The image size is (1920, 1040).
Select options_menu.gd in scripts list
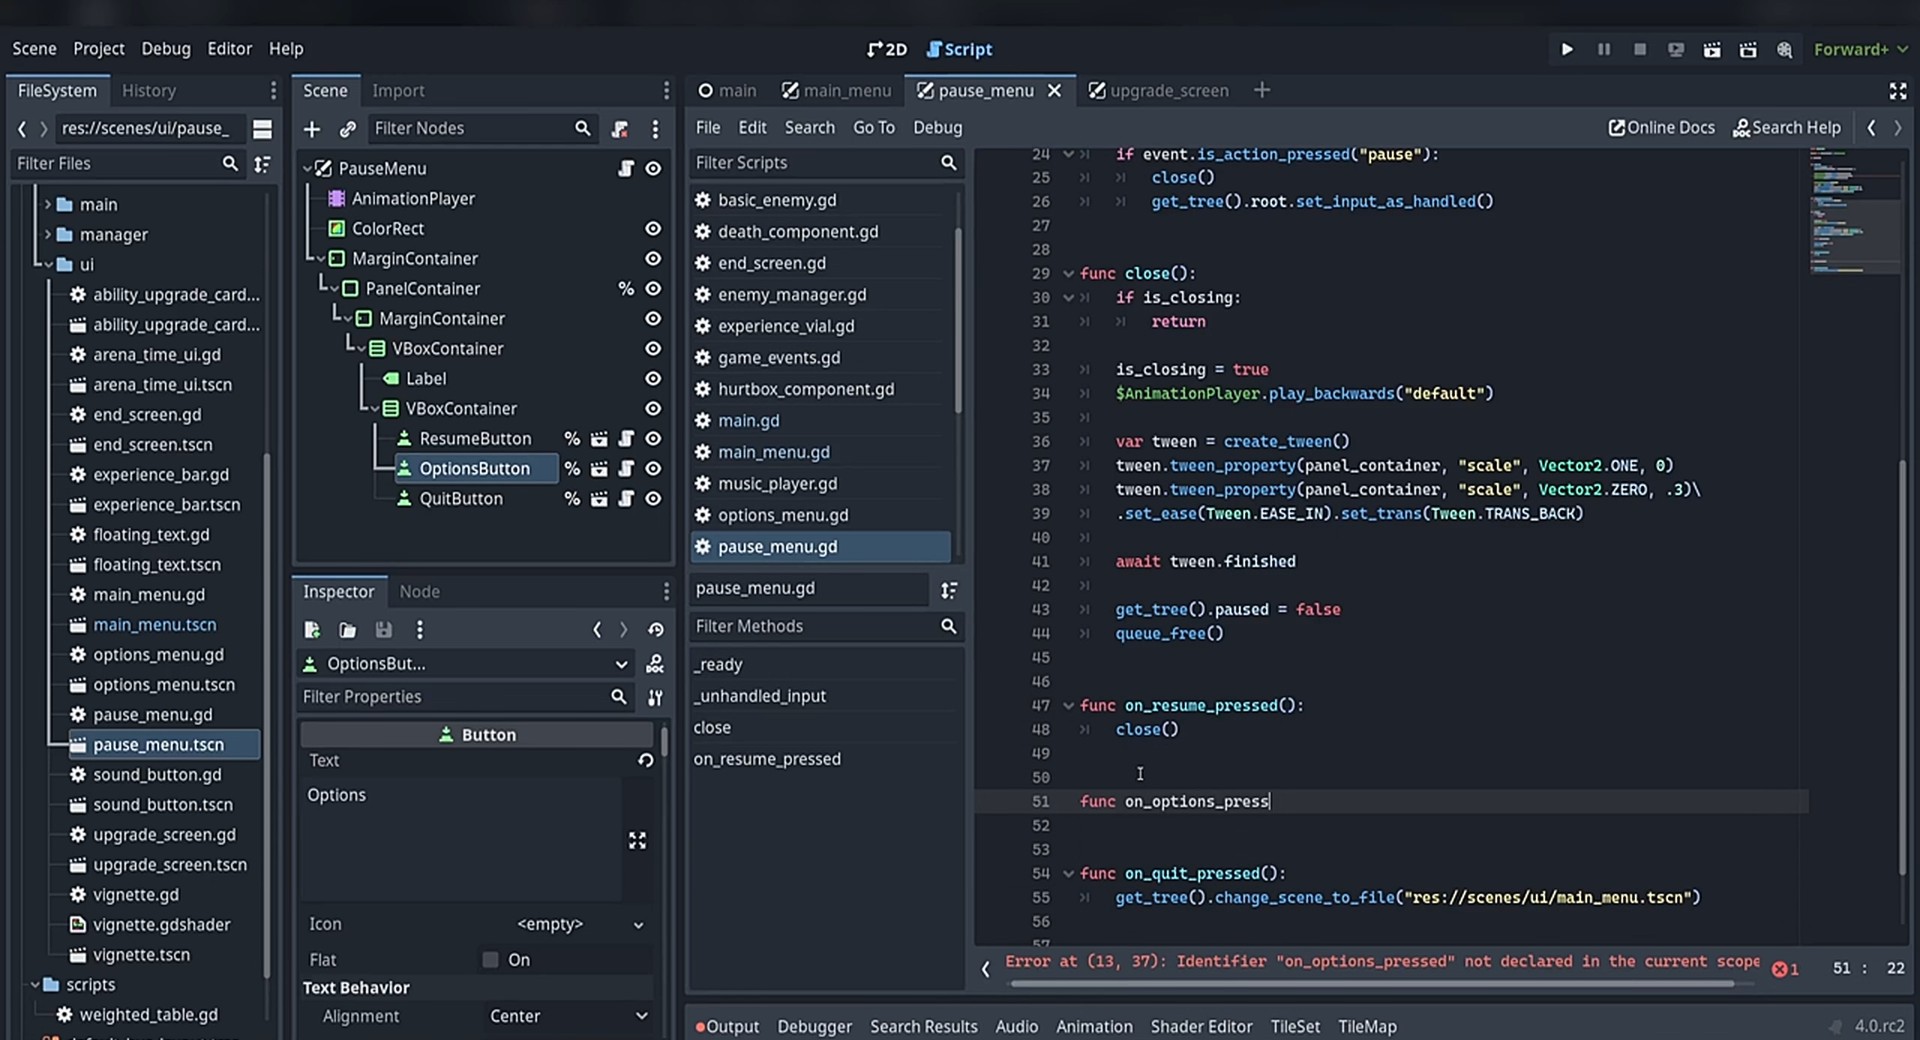coord(782,516)
